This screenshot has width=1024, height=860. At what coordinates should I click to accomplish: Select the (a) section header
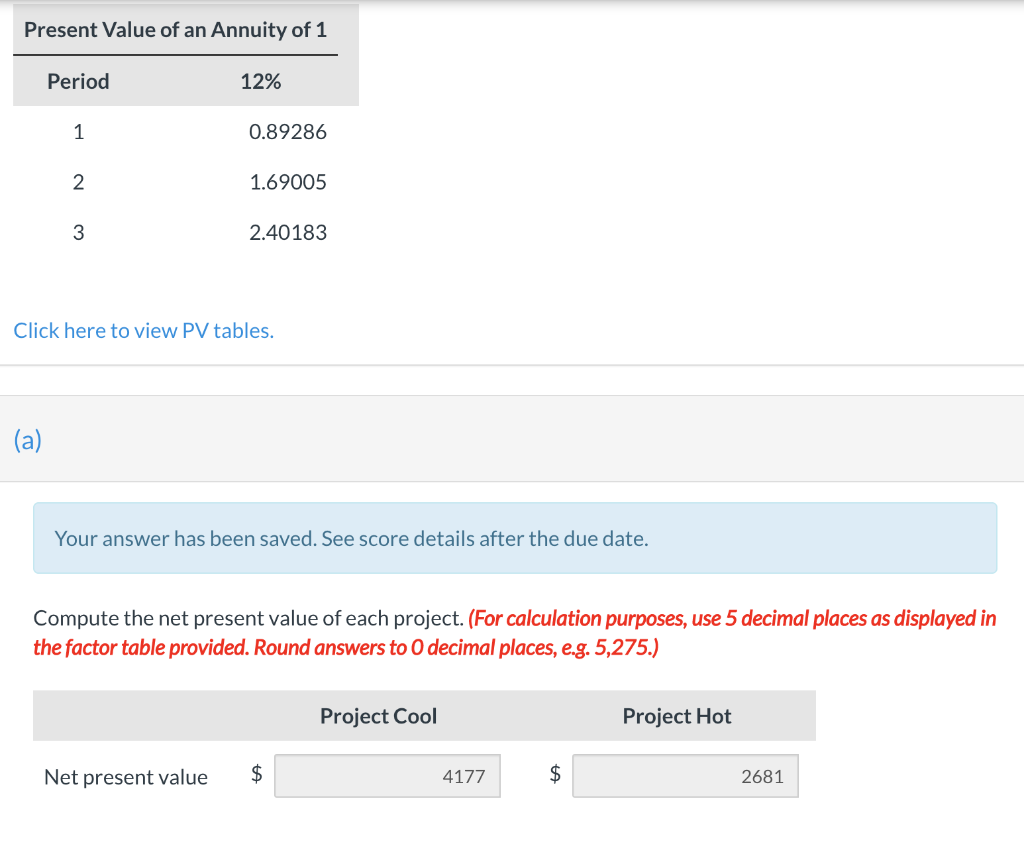tap(28, 439)
